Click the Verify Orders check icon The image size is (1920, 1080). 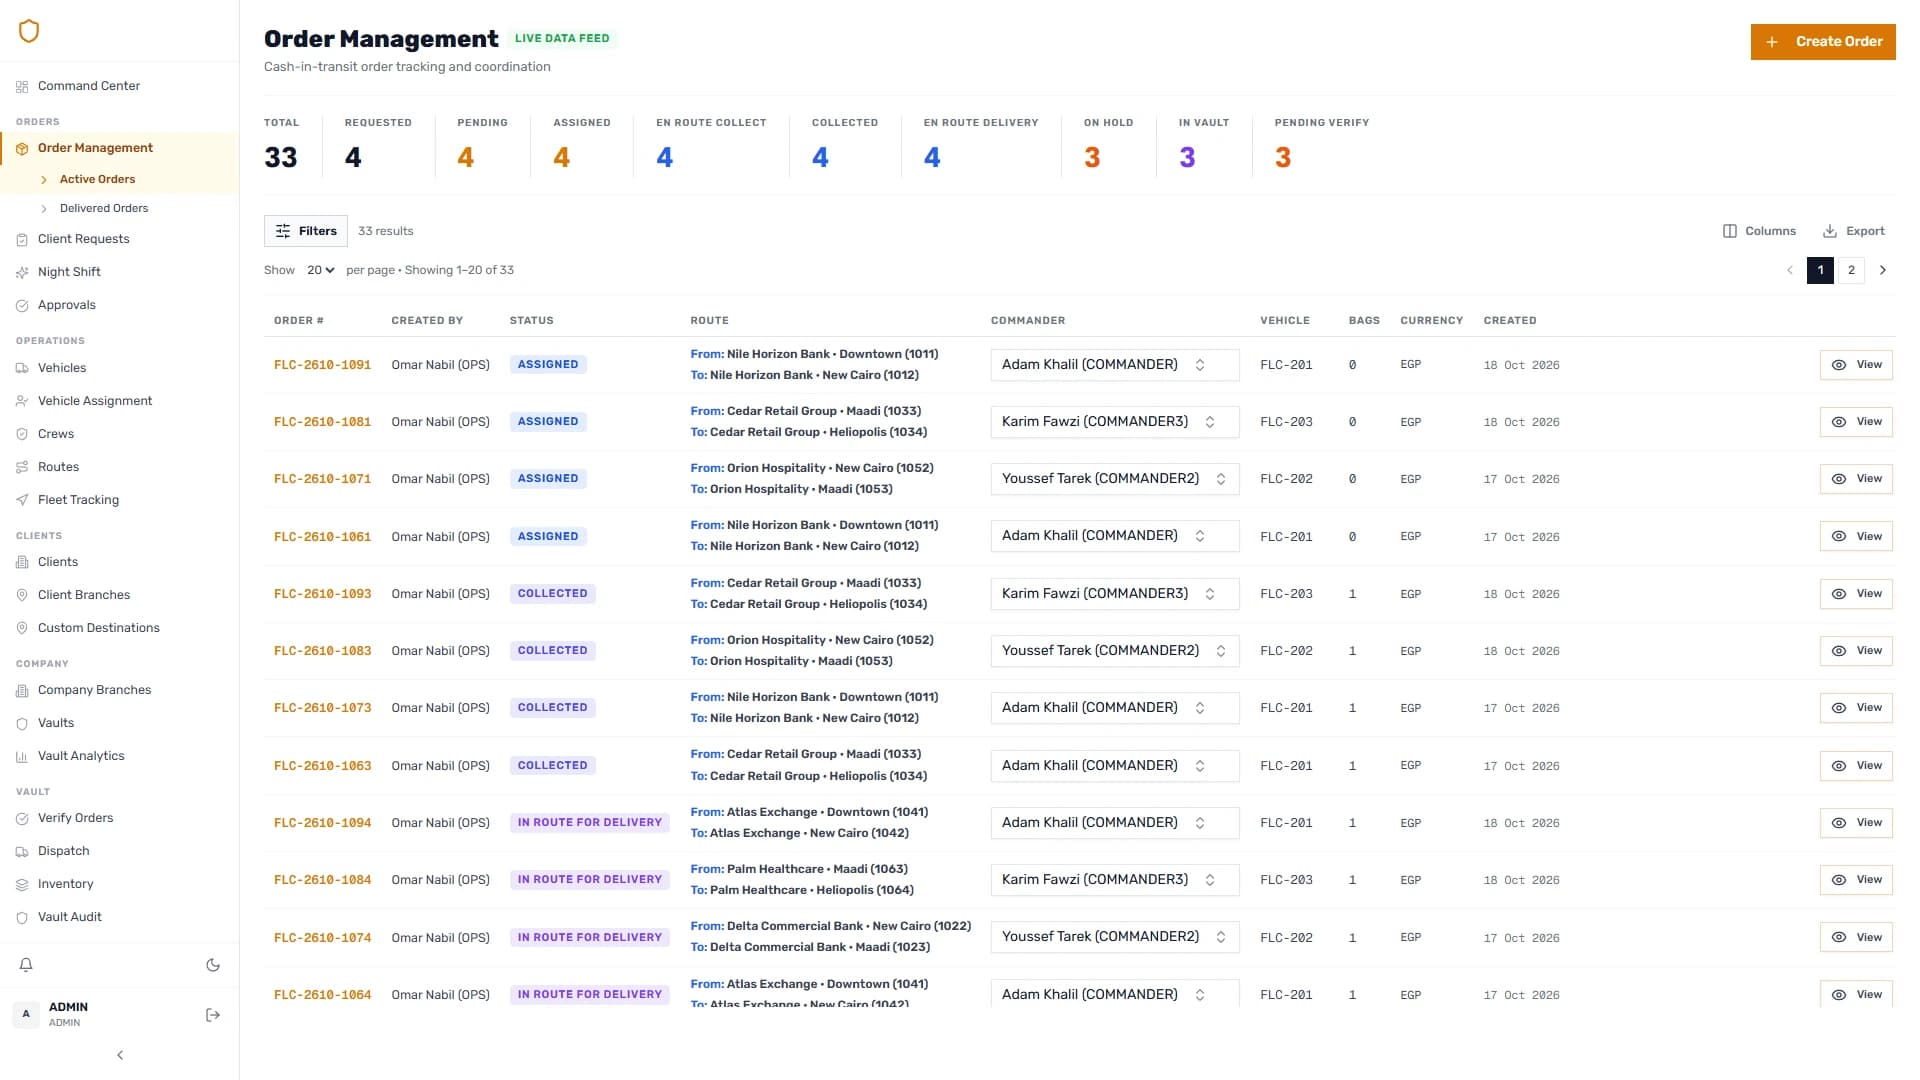tap(22, 818)
